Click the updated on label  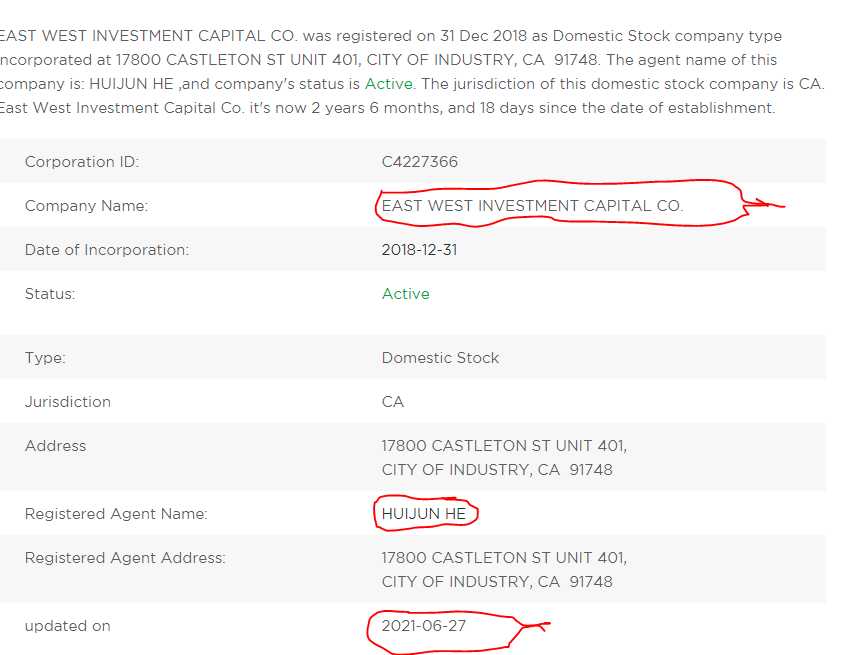(x=68, y=626)
